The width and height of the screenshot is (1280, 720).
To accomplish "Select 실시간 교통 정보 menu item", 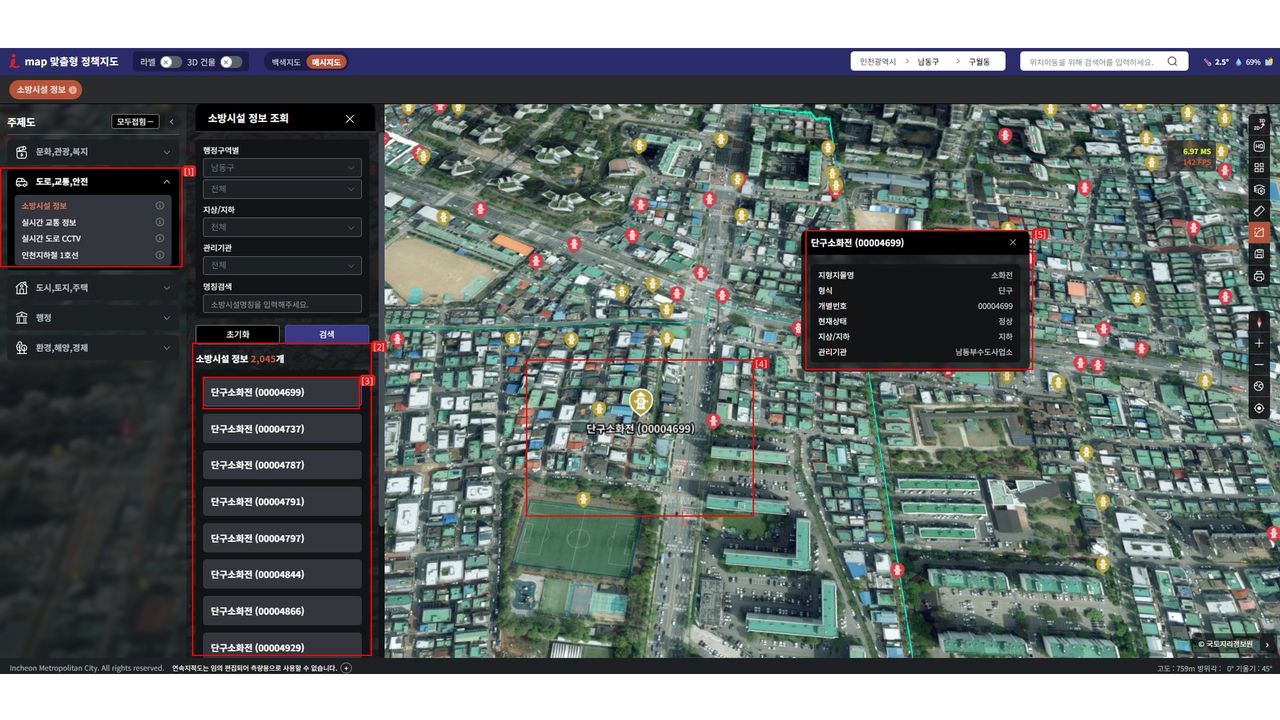I will [49, 222].
